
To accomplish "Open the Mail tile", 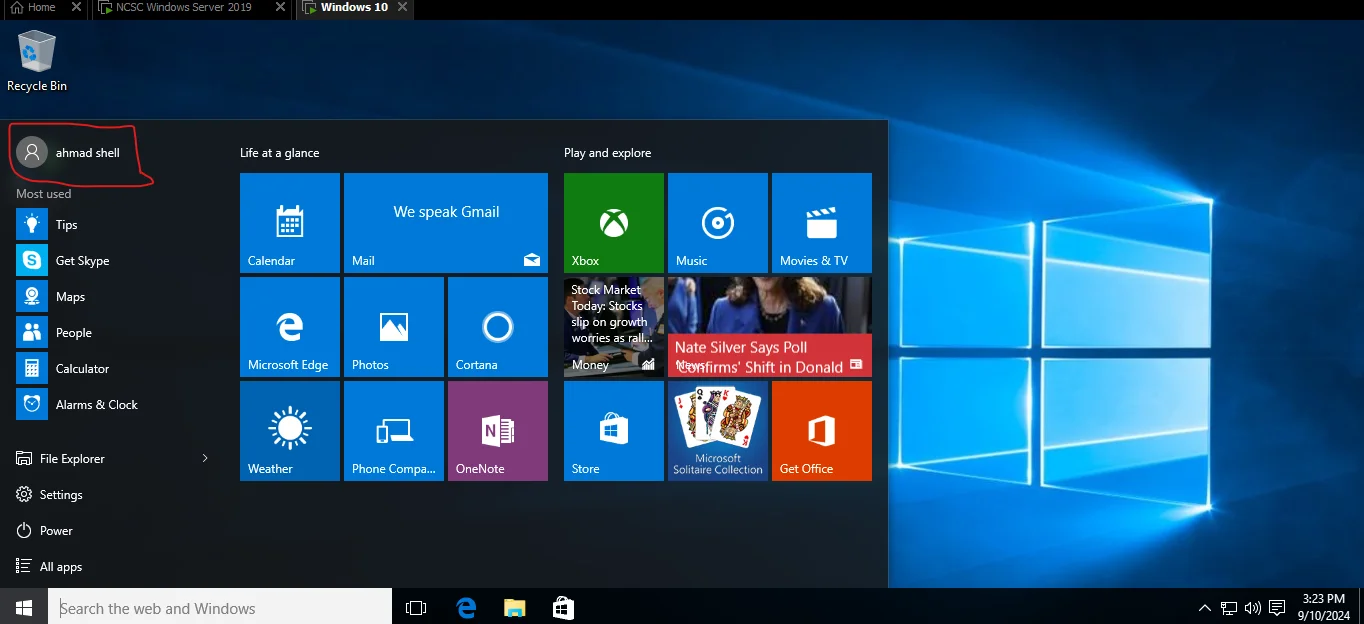I will [x=446, y=223].
